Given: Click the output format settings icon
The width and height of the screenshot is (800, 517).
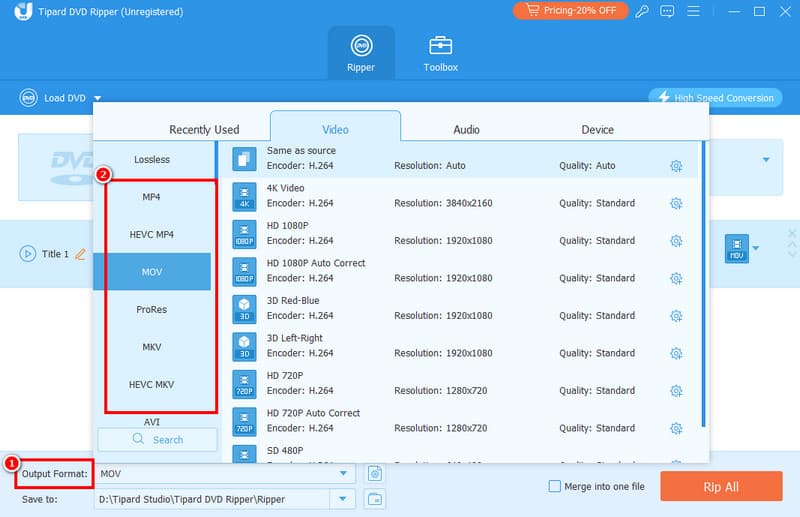Looking at the screenshot, I should click(375, 473).
